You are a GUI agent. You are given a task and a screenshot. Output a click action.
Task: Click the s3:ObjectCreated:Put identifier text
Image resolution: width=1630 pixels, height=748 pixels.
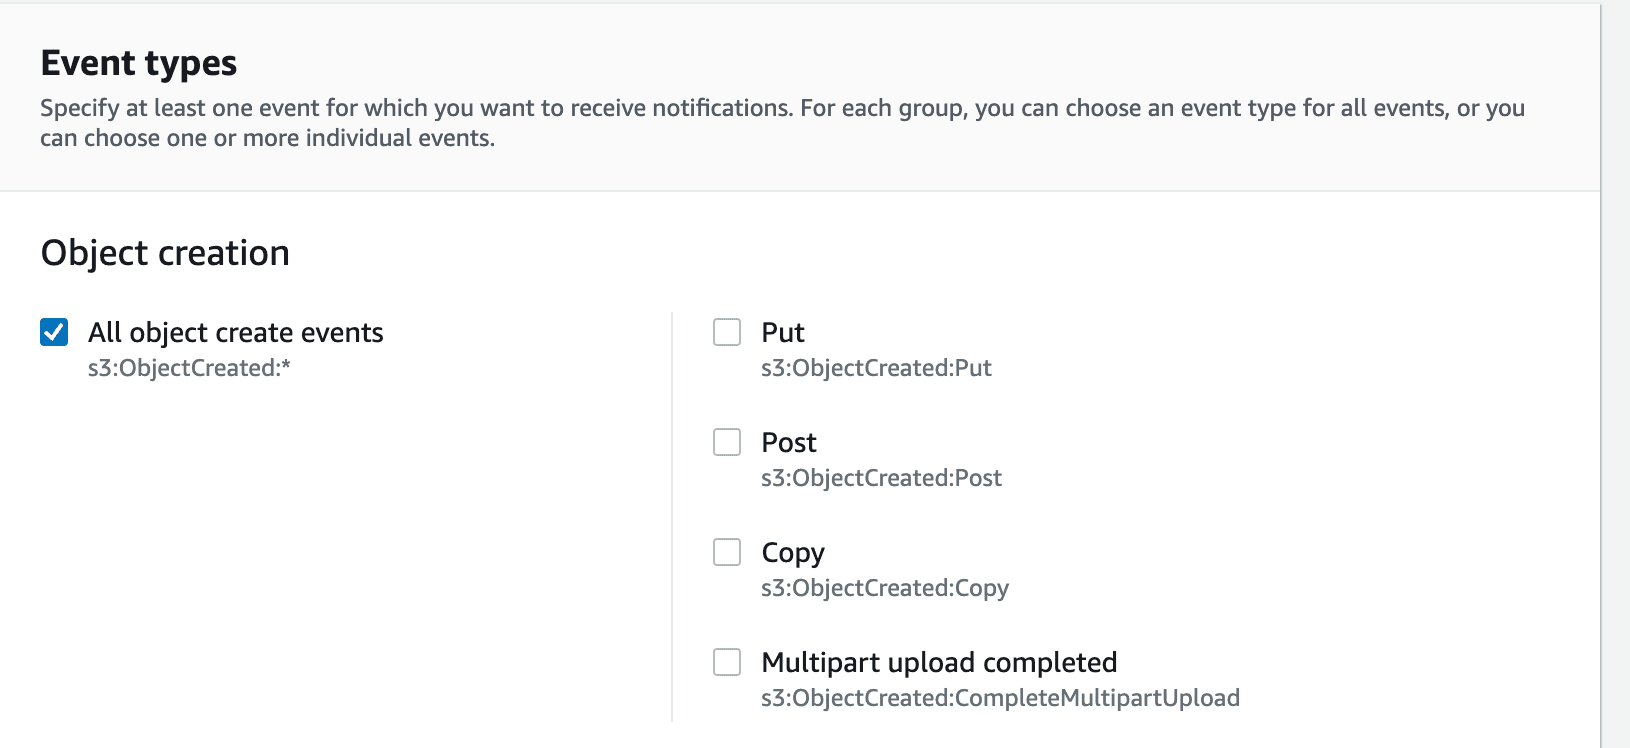point(876,368)
